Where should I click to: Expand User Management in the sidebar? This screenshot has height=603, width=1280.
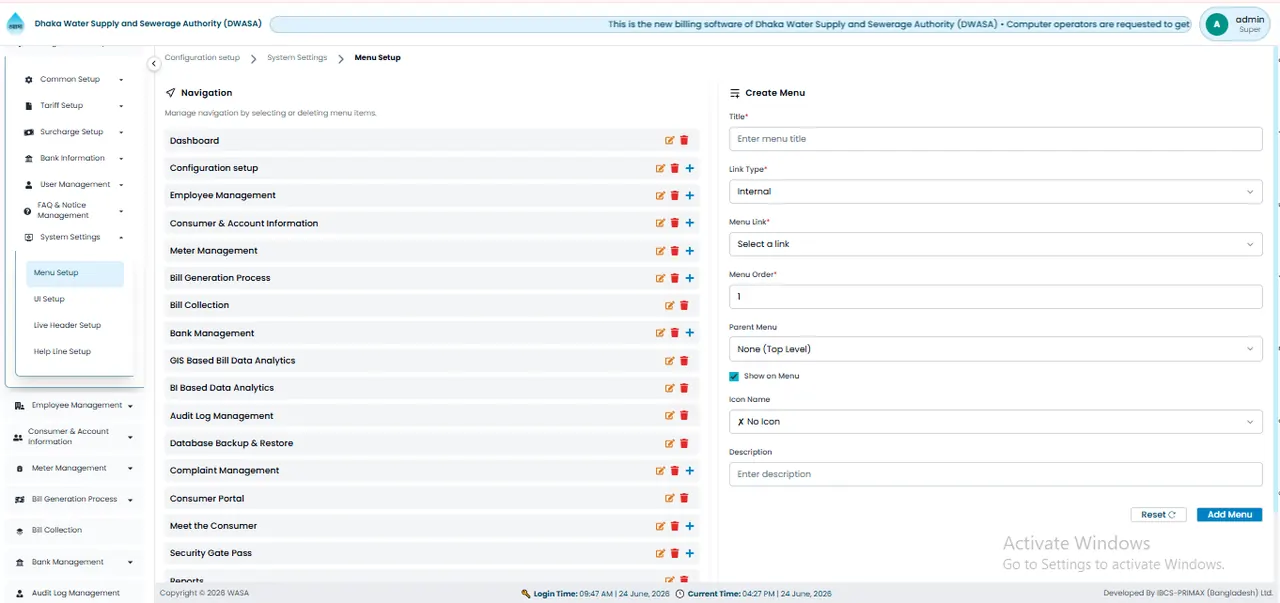click(74, 184)
